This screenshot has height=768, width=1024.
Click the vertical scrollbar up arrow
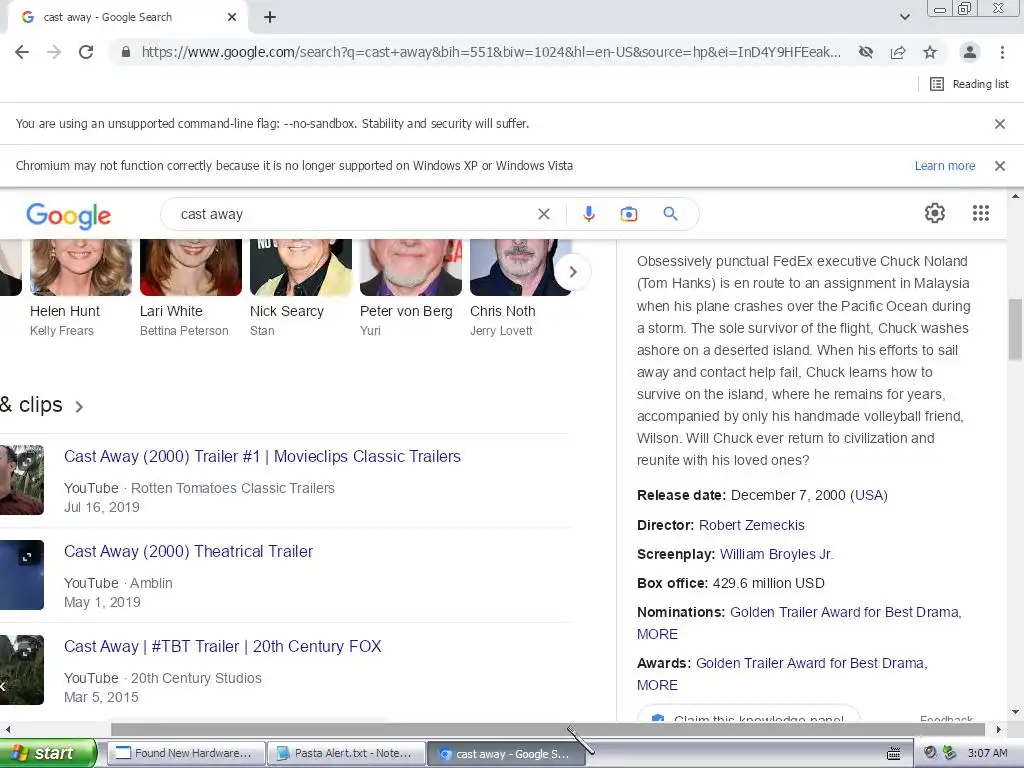tap(1015, 196)
